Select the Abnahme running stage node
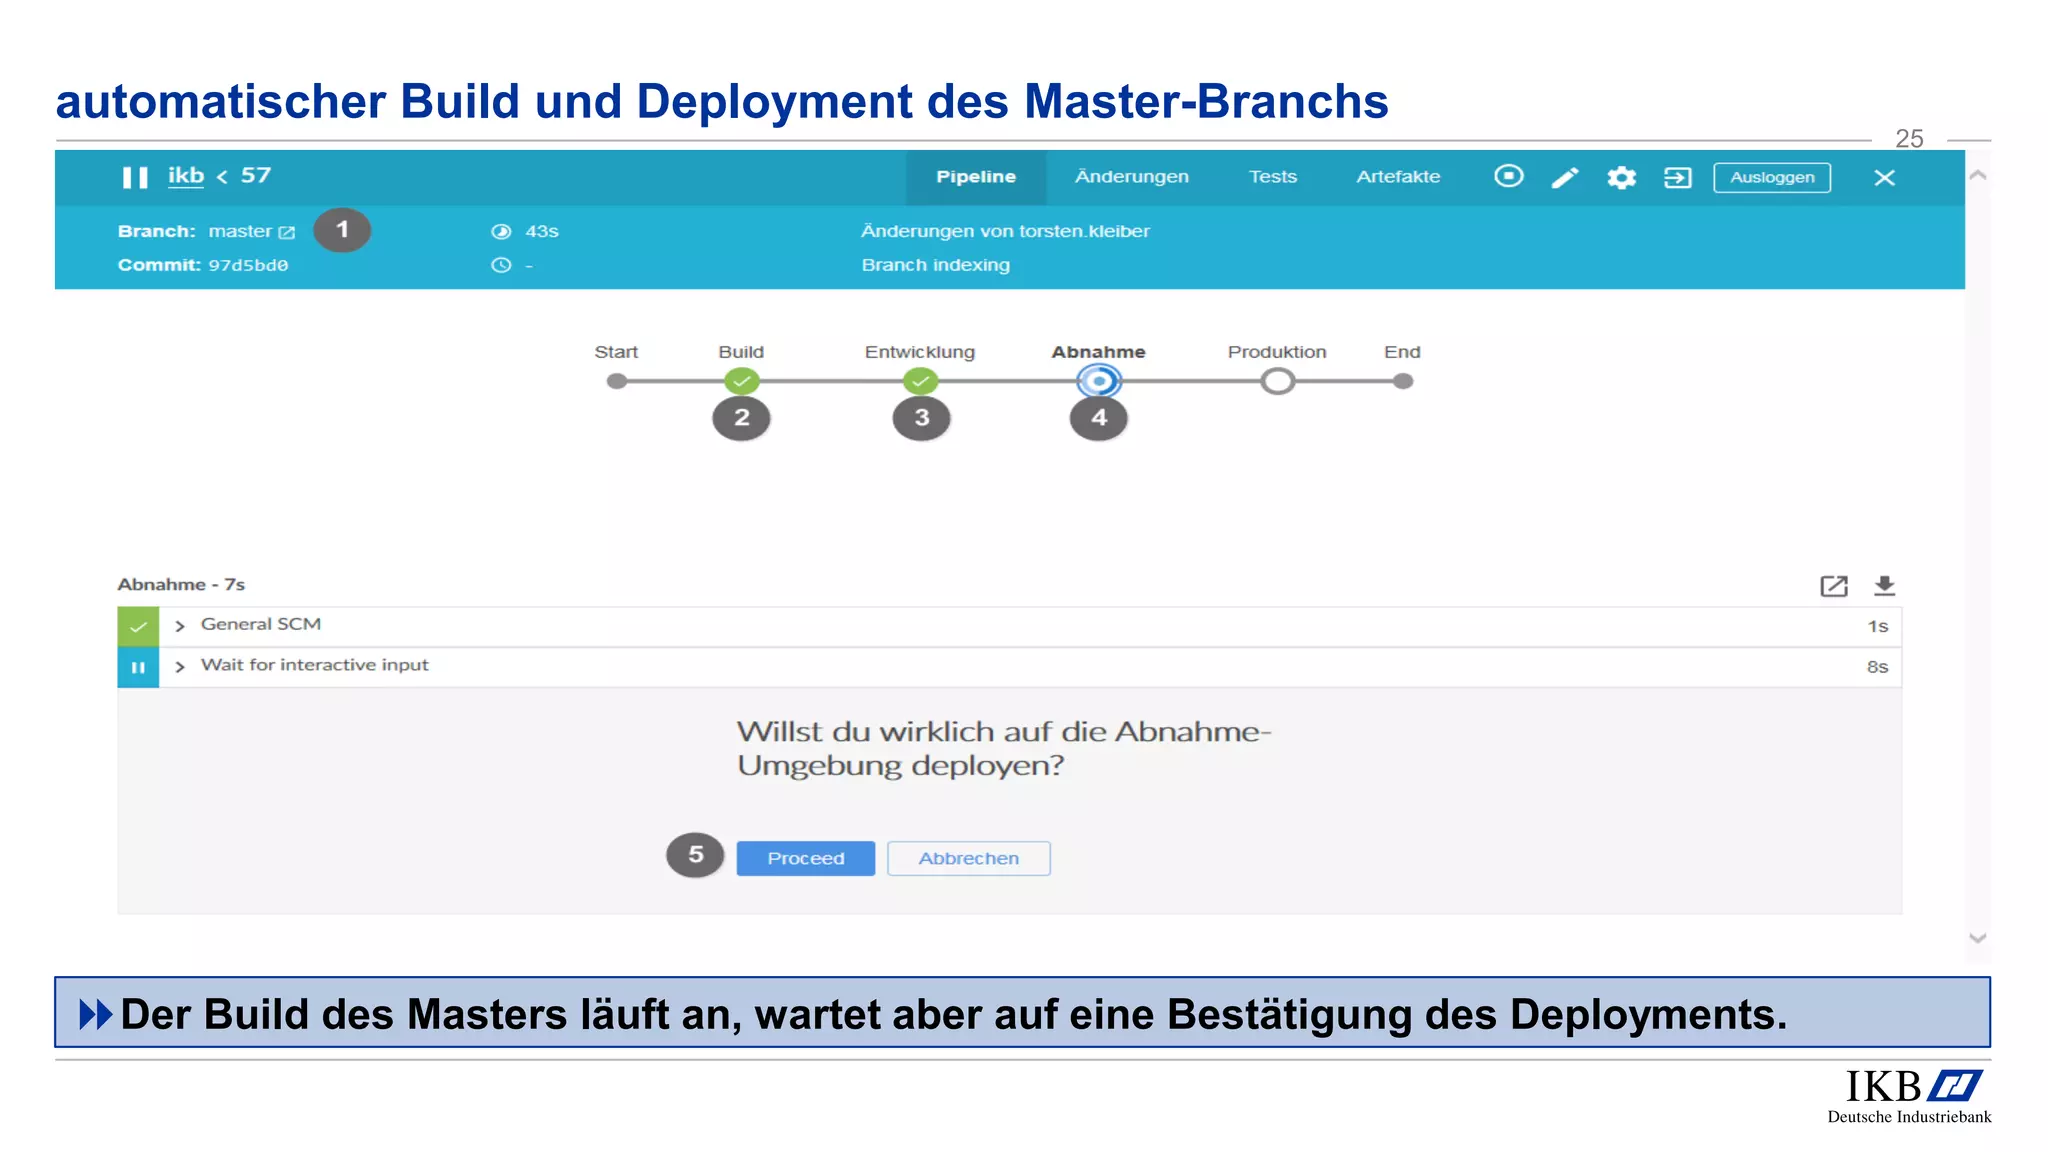2048x1152 pixels. coord(1099,381)
